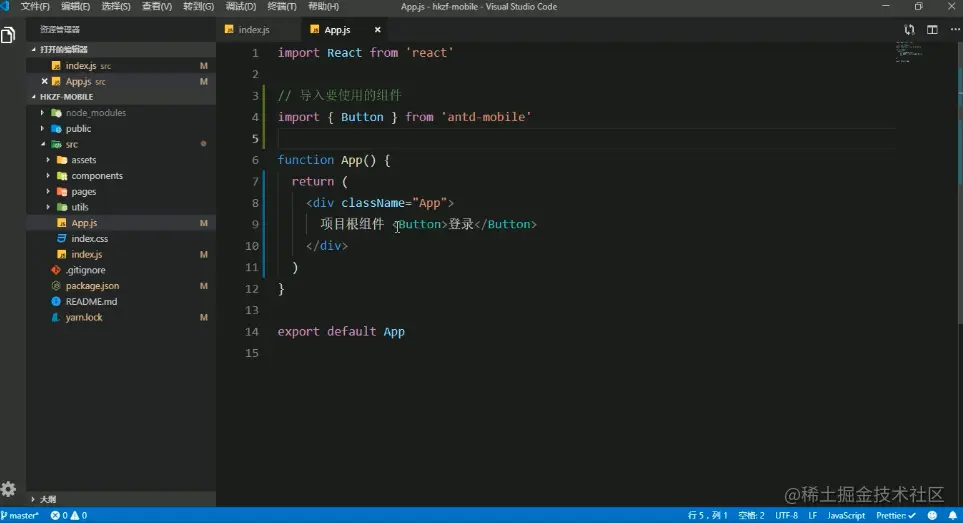
Task: Change the UTF-8 encoding setting
Action: pos(786,516)
